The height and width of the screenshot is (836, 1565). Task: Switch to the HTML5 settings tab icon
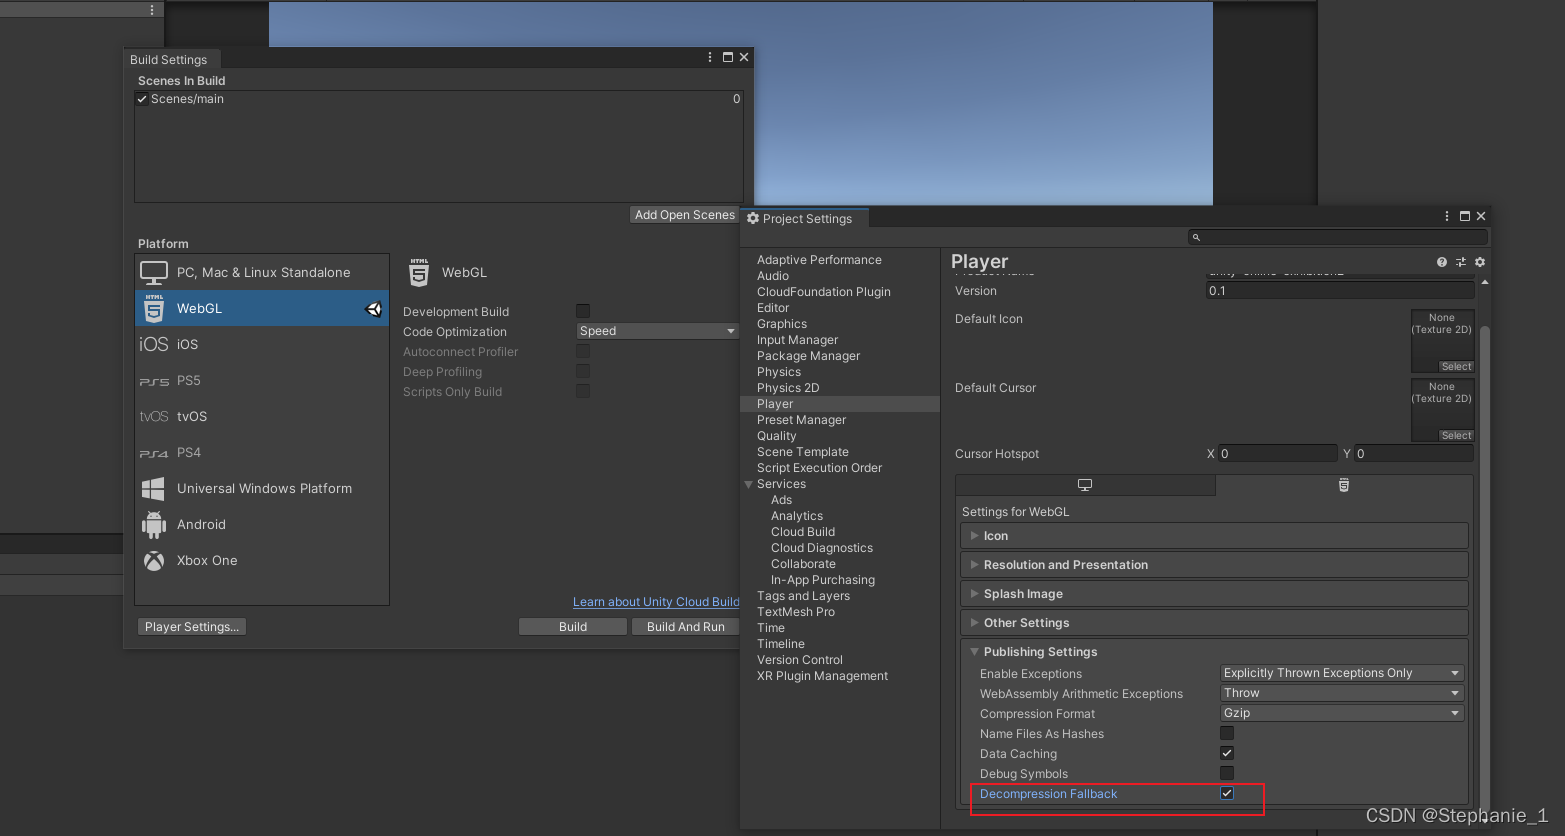pos(1343,485)
